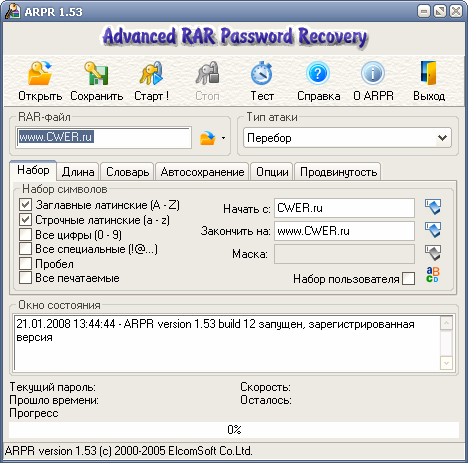Image resolution: width=468 pixels, height=463 pixels.
Task: Open the О ARPR info icon
Action: 373,73
